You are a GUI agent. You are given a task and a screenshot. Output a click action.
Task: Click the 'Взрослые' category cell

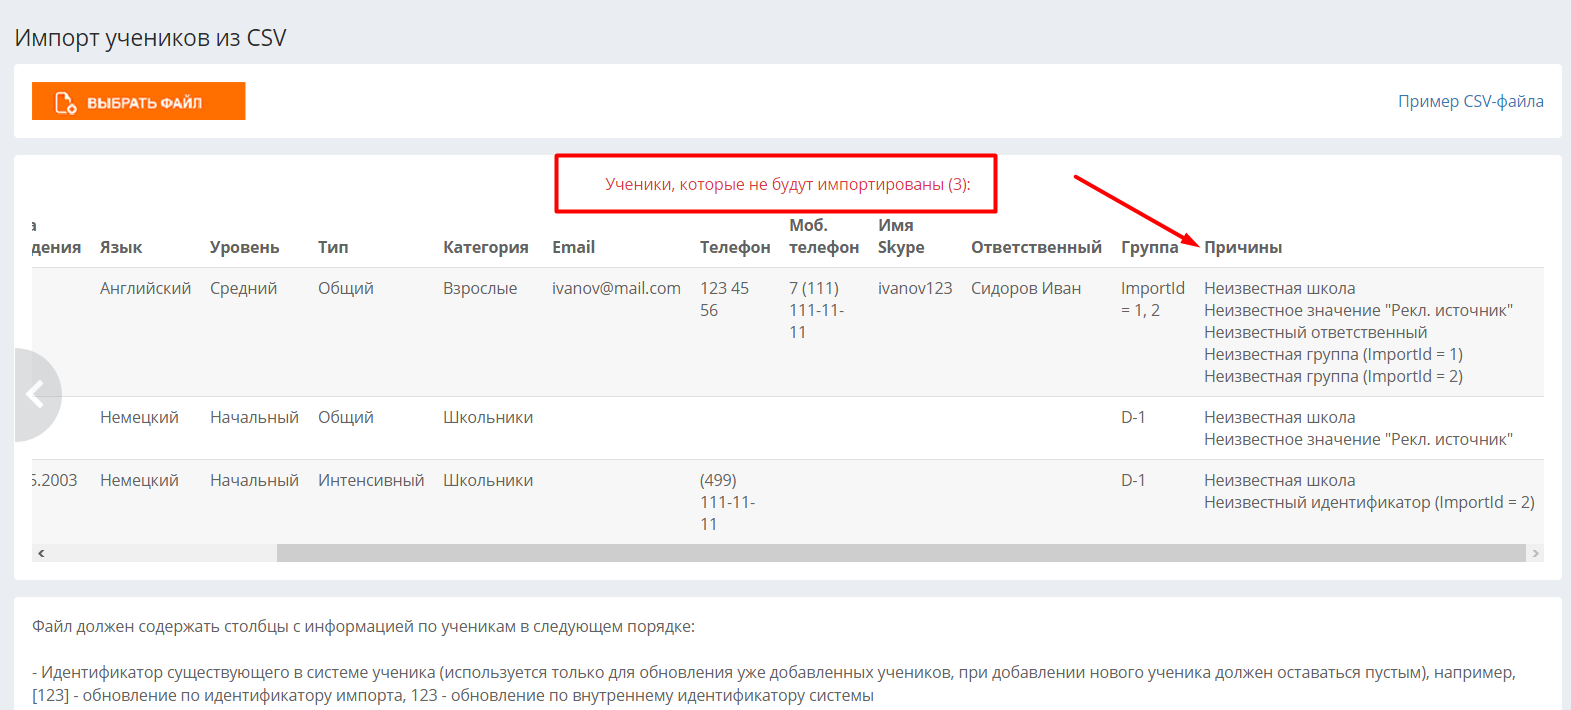tap(480, 288)
